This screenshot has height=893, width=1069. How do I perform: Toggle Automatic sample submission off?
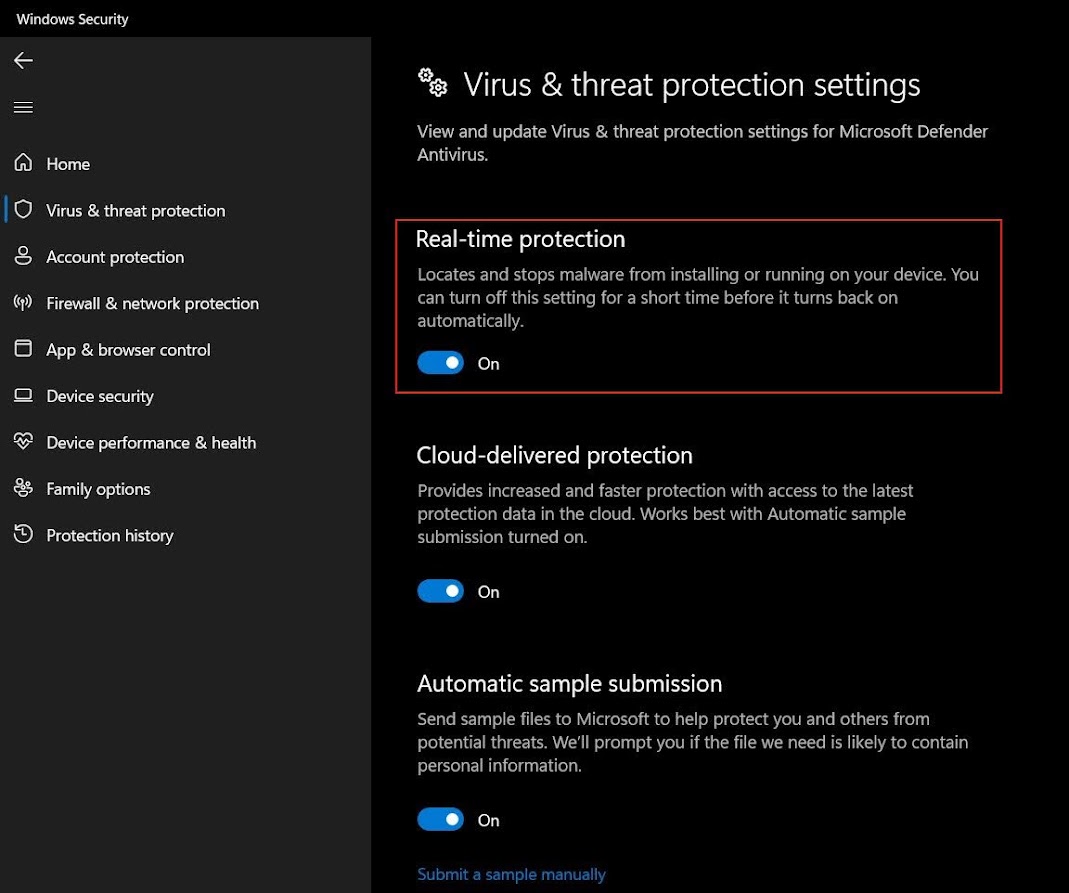(x=441, y=820)
